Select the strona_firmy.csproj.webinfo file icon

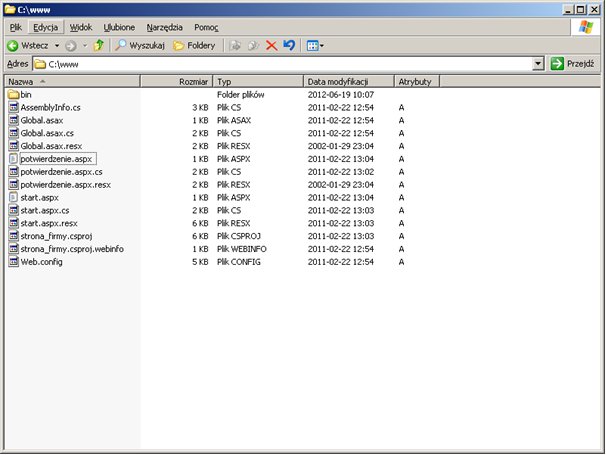pyautogui.click(x=14, y=249)
